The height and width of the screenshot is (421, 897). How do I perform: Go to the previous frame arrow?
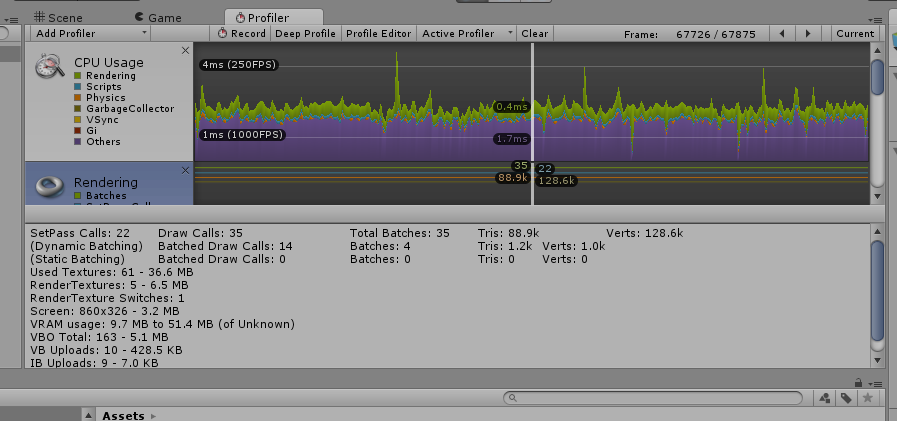pyautogui.click(x=781, y=34)
